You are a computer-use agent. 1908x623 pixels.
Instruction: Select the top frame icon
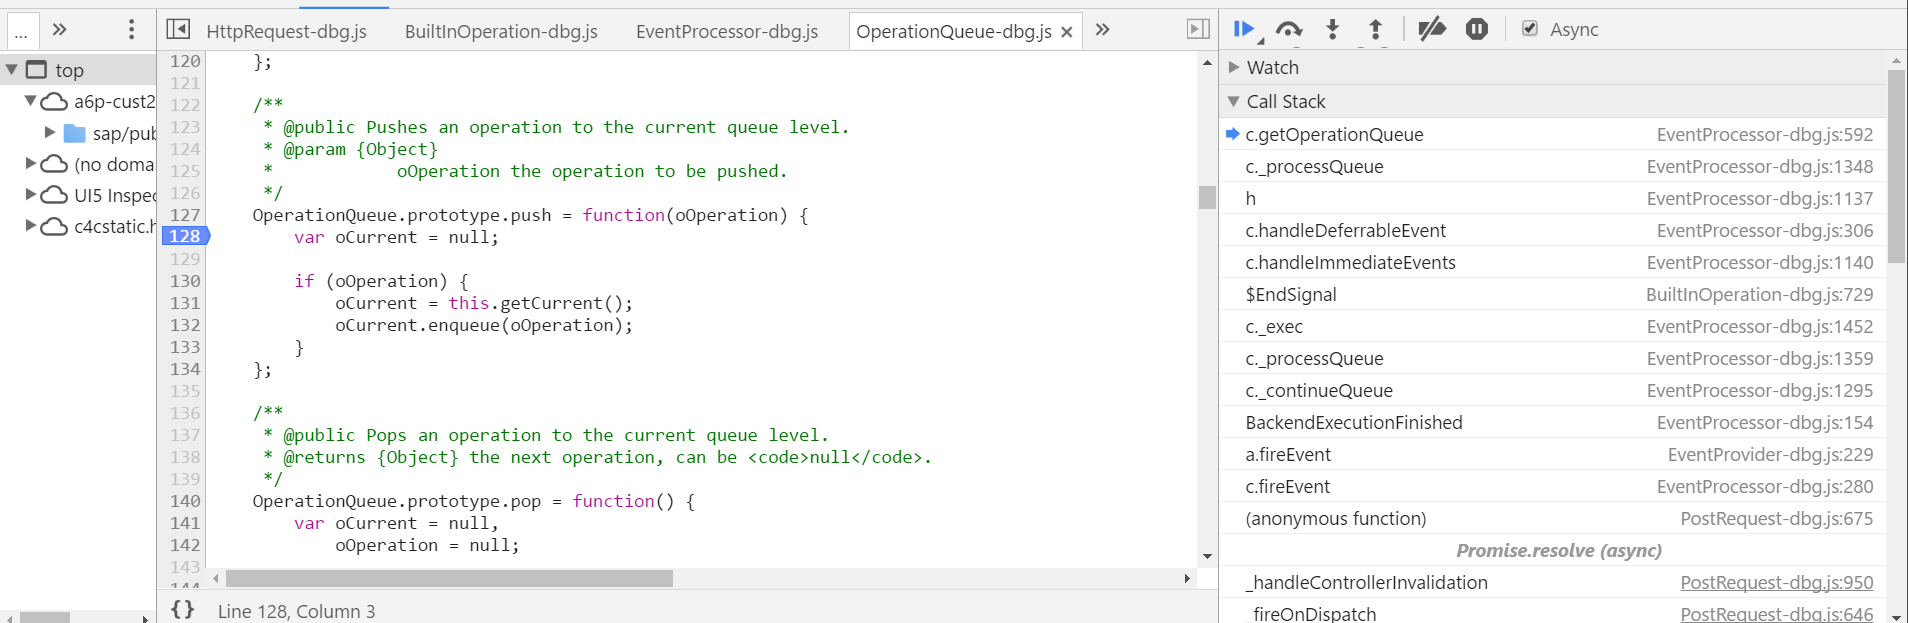37,70
